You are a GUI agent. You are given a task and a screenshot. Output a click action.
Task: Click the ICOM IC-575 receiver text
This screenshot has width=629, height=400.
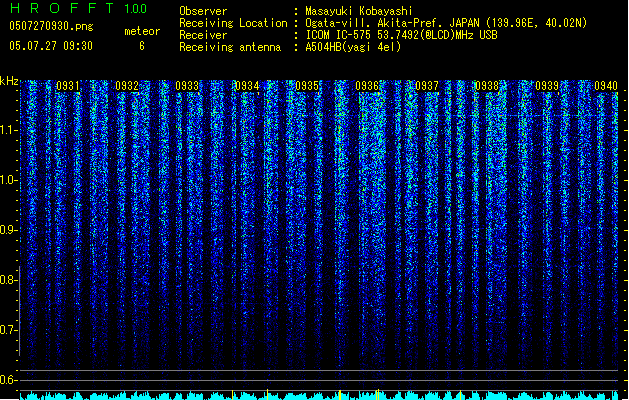click(x=401, y=35)
